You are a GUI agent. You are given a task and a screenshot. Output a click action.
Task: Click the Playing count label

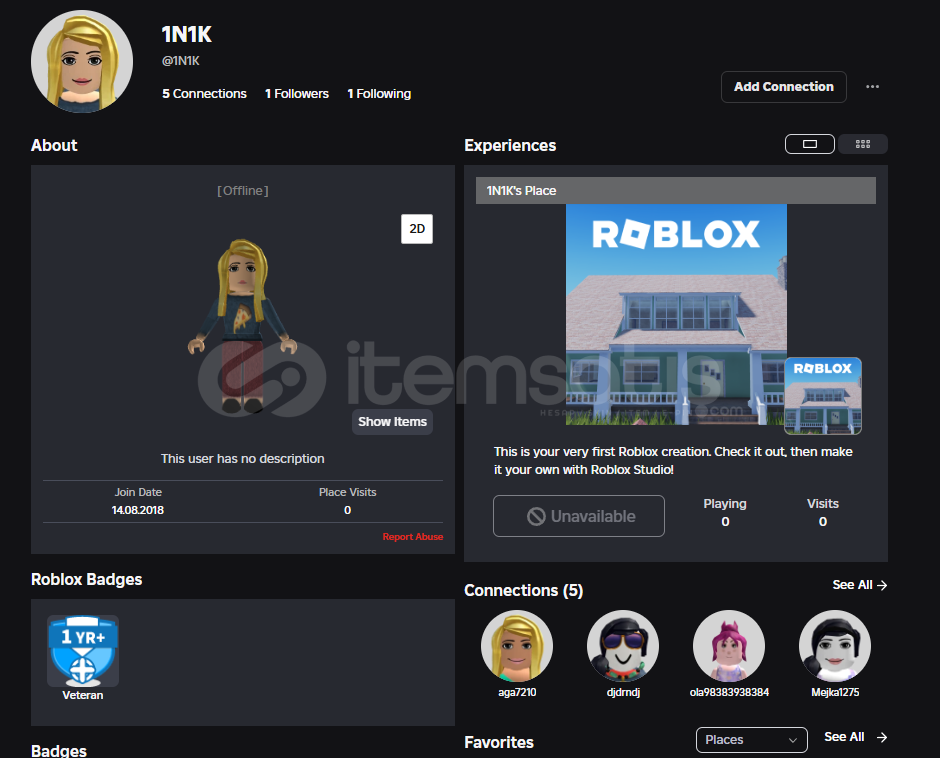(725, 504)
